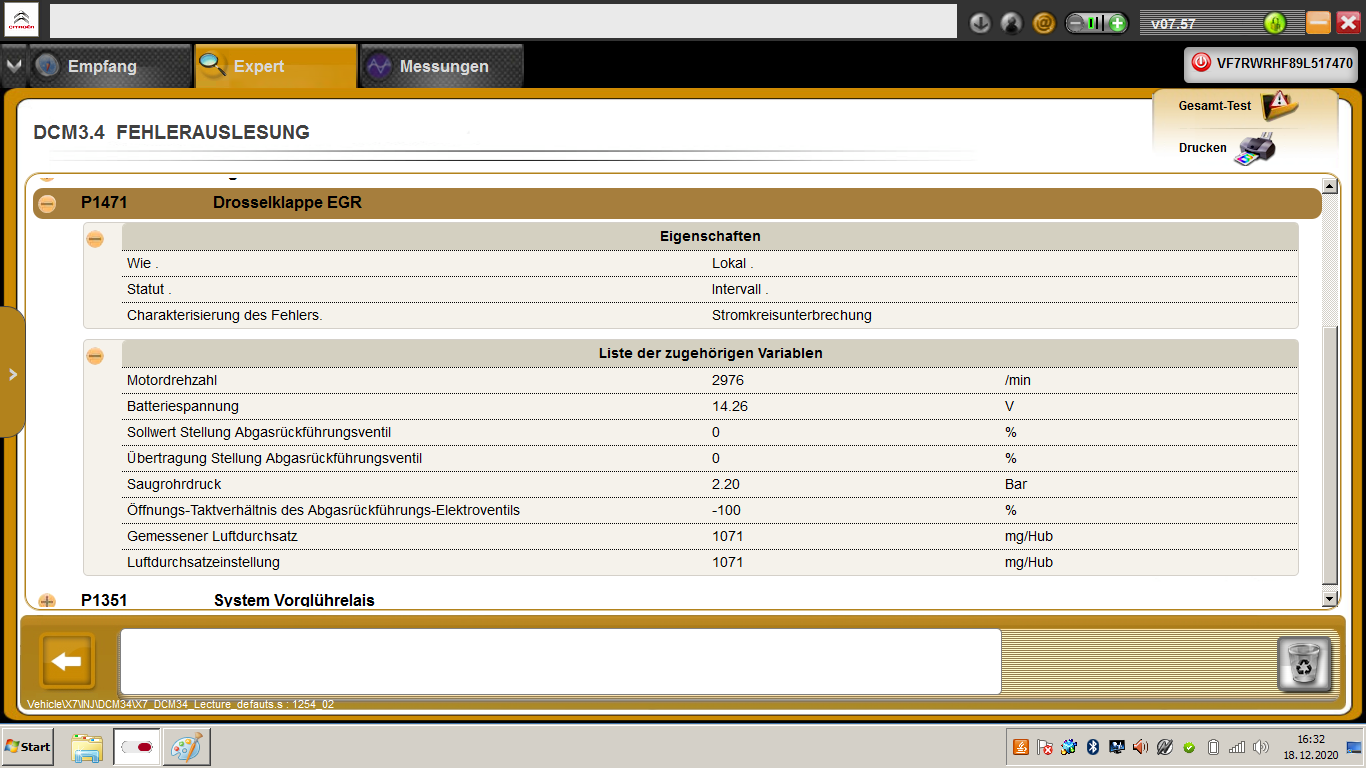Click the vertical scrollbar thumb

click(1329, 455)
